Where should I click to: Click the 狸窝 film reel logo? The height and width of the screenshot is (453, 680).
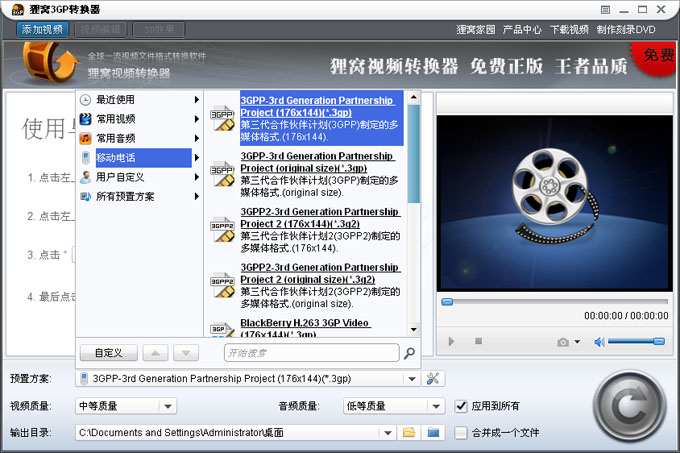point(52,63)
